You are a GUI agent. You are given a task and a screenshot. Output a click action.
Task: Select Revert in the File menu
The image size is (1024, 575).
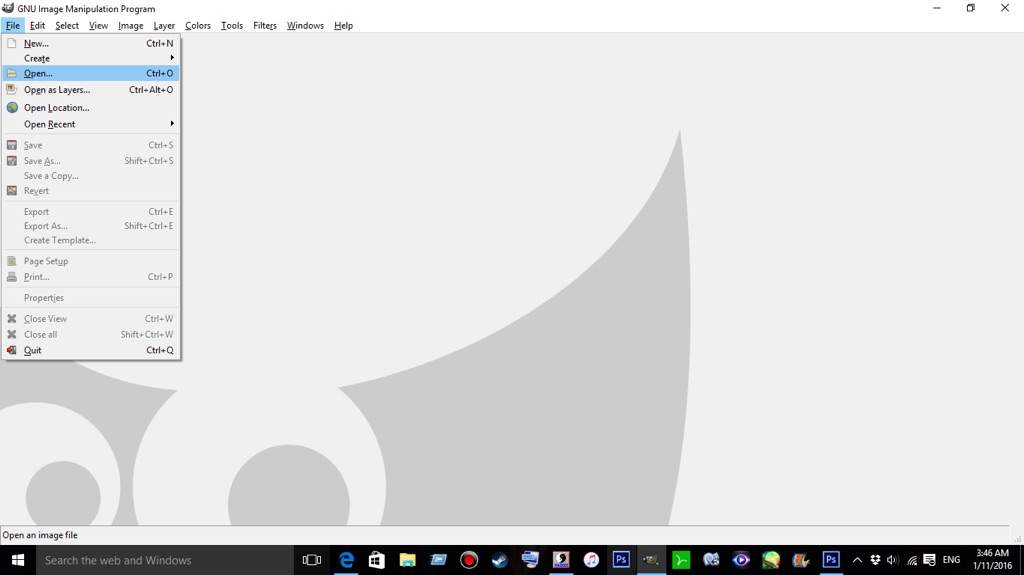pyautogui.click(x=91, y=191)
